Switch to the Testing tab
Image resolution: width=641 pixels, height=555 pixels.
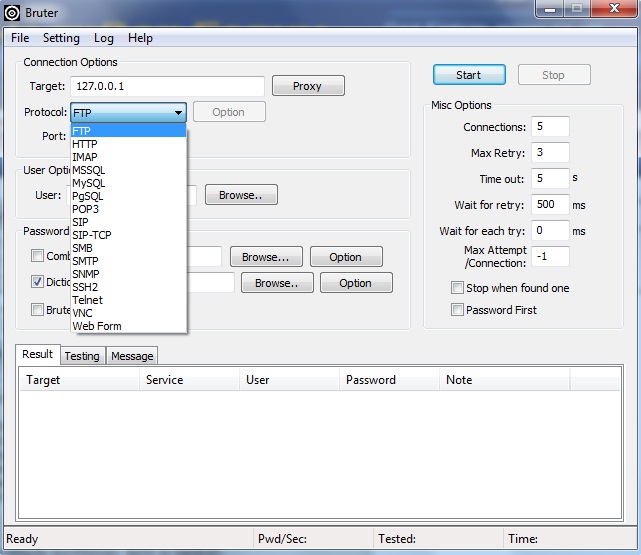click(x=82, y=356)
